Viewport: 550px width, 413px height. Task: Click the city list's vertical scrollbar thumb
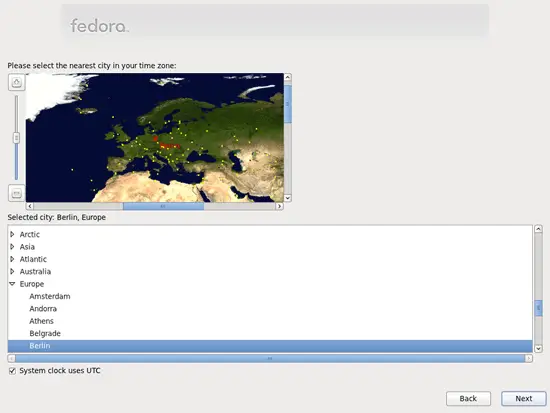[x=538, y=308]
